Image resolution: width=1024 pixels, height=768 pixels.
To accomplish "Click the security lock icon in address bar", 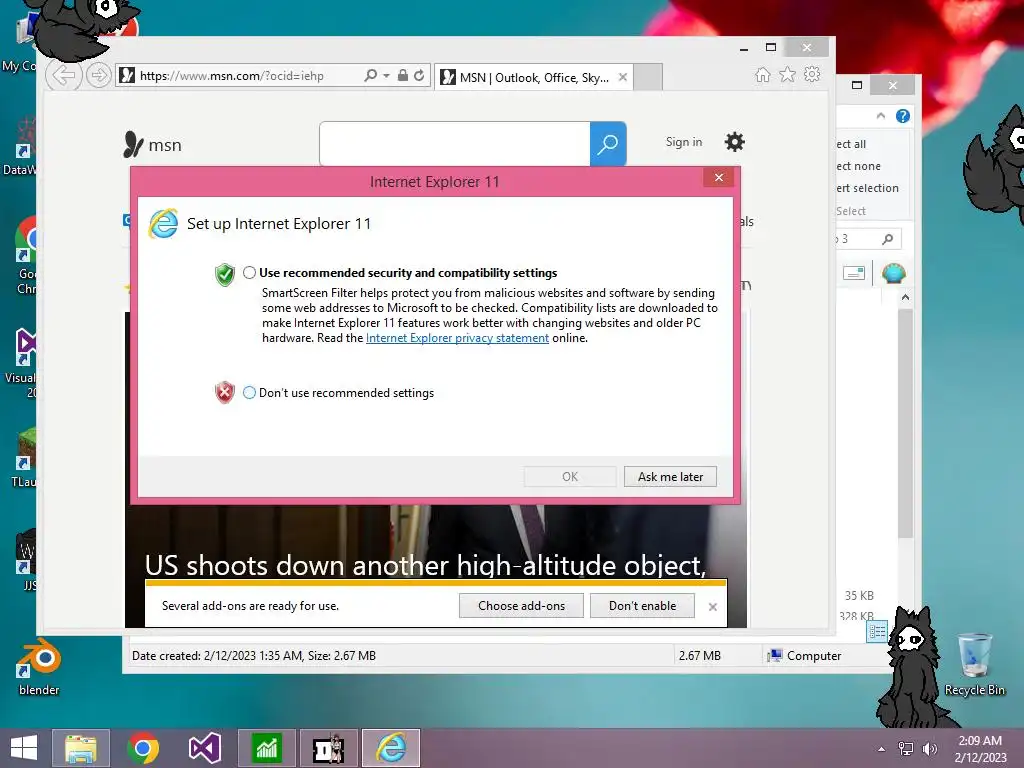I will tap(403, 76).
